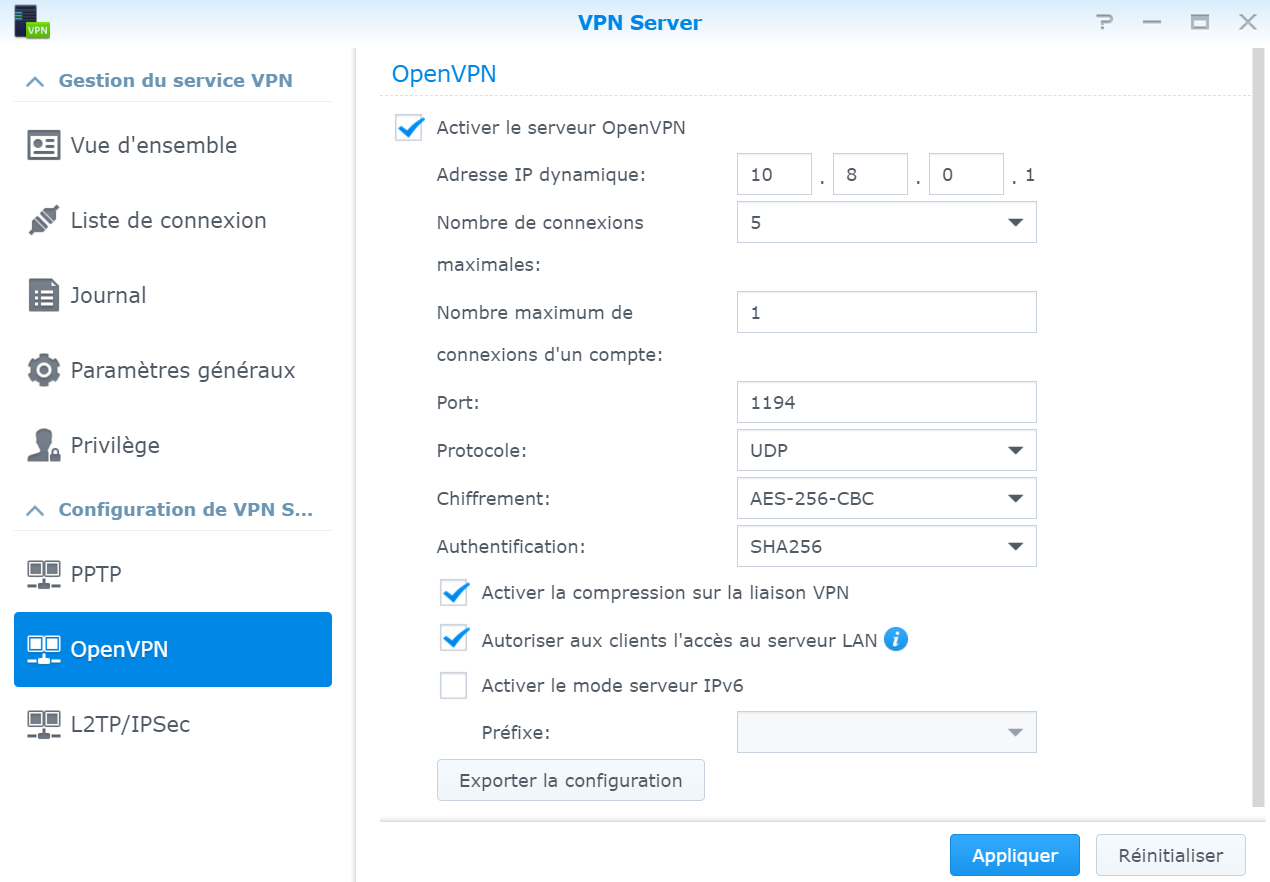
Task: Click Exporter la configuration button
Action: pyautogui.click(x=570, y=781)
